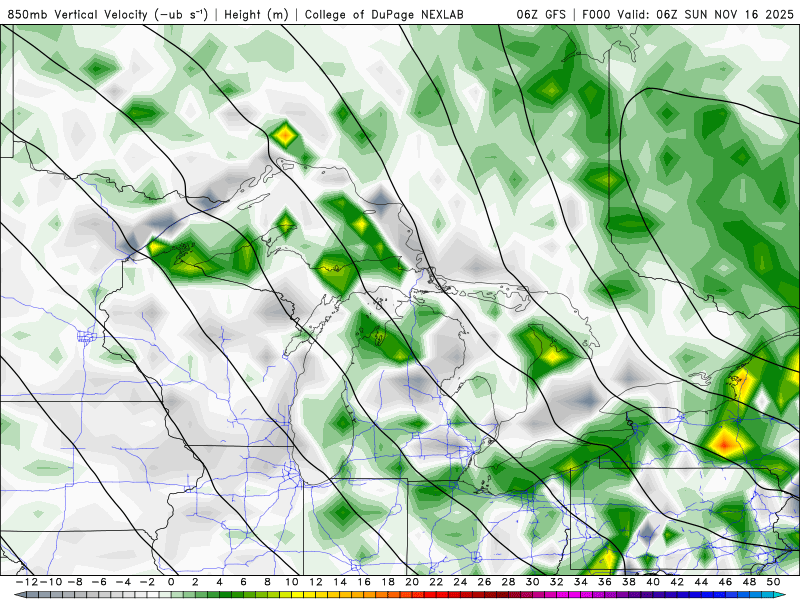This screenshot has width=800, height=600.
Task: Click the 50 label on the color scale
Action: coord(773,582)
